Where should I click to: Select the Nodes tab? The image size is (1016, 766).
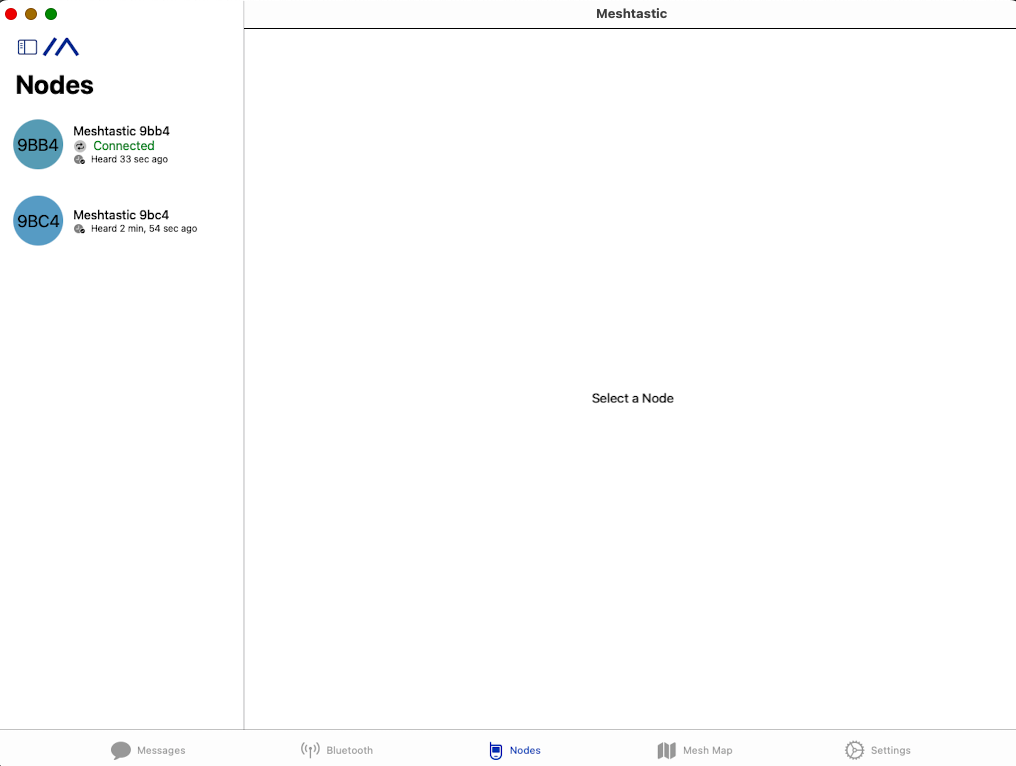514,750
